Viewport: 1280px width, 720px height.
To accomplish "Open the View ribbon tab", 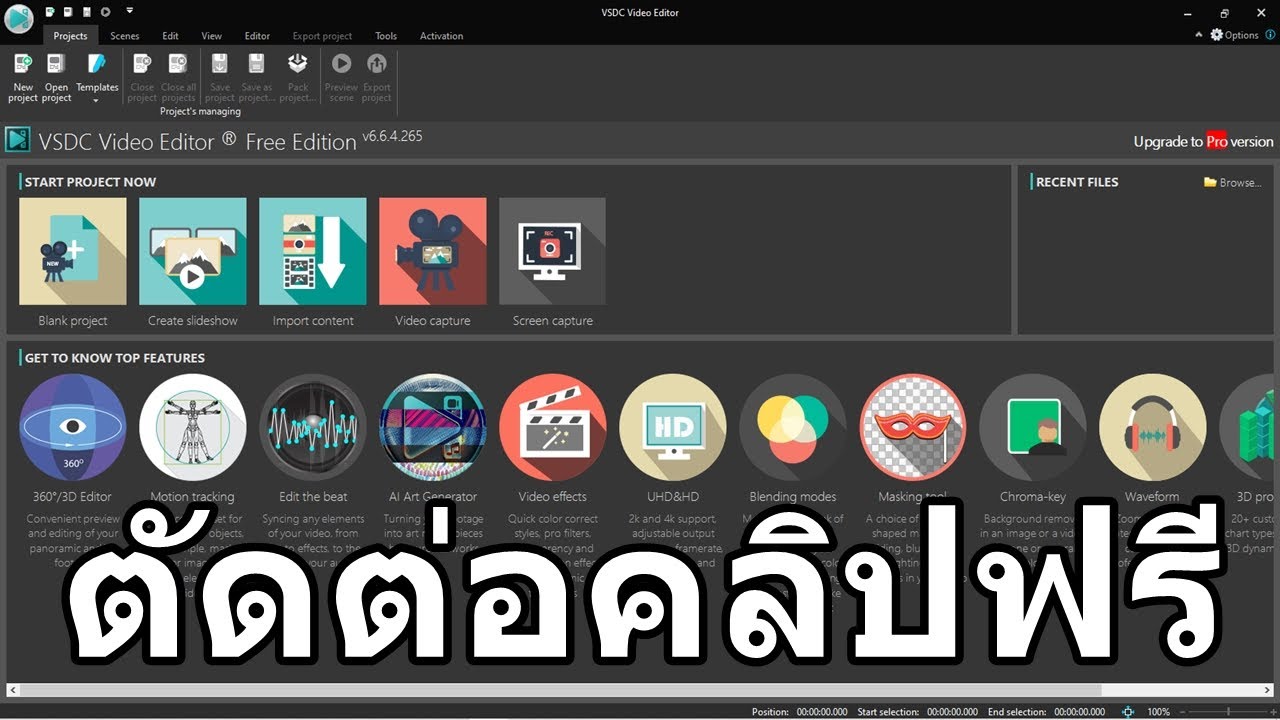I will point(211,36).
